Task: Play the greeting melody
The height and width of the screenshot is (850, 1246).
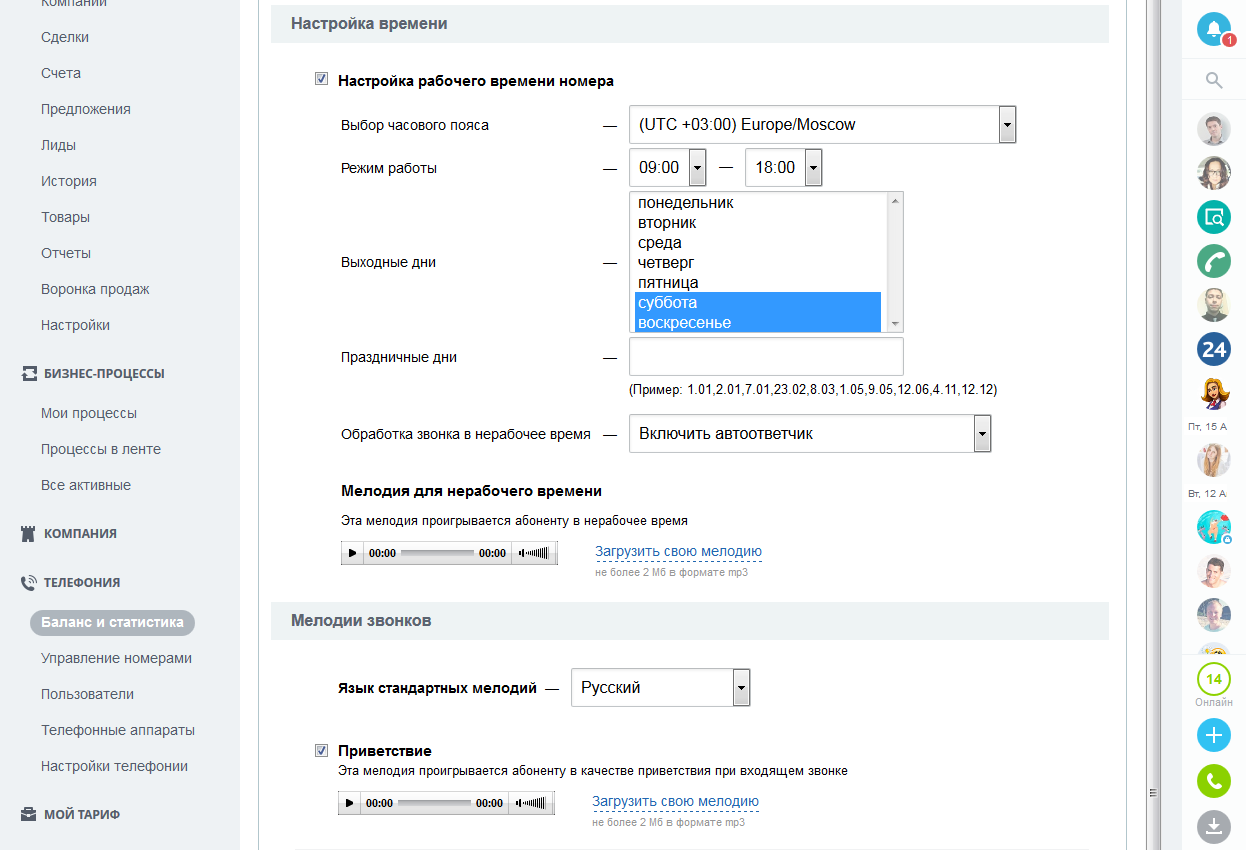Action: pyautogui.click(x=349, y=803)
